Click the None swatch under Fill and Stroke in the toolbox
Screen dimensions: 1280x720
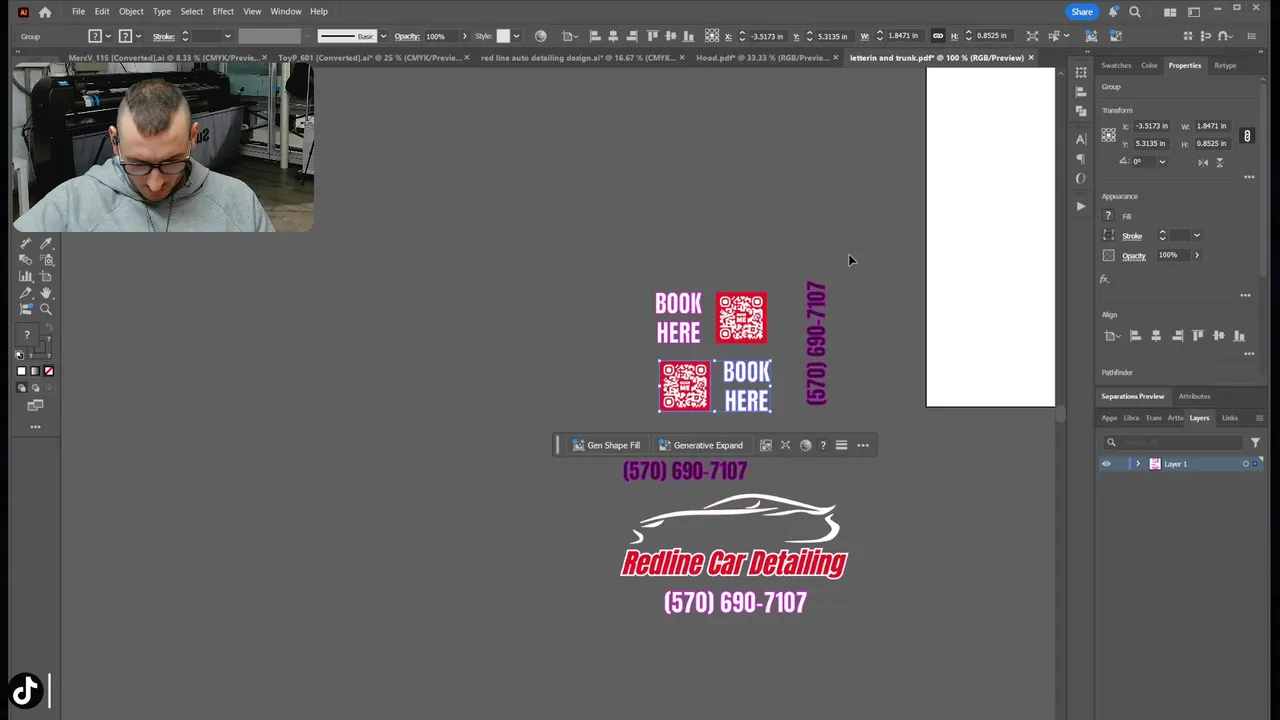tap(49, 371)
